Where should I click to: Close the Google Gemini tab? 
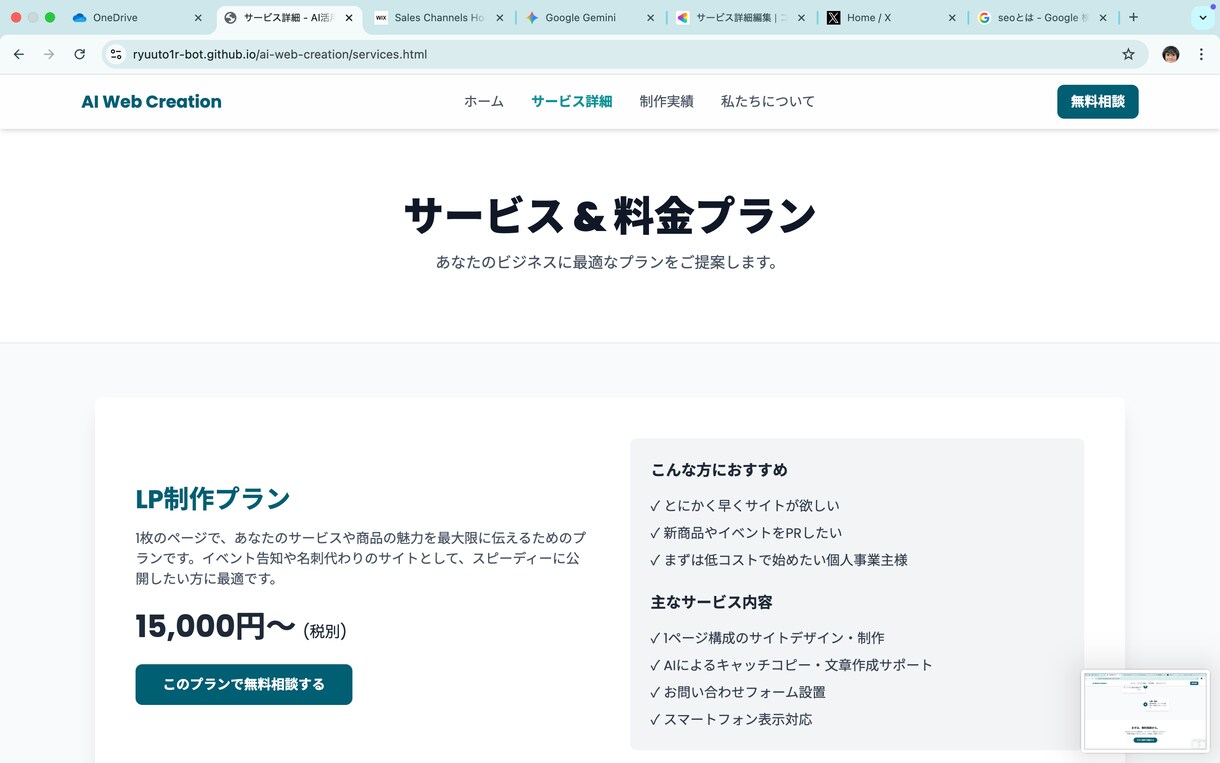tap(651, 17)
